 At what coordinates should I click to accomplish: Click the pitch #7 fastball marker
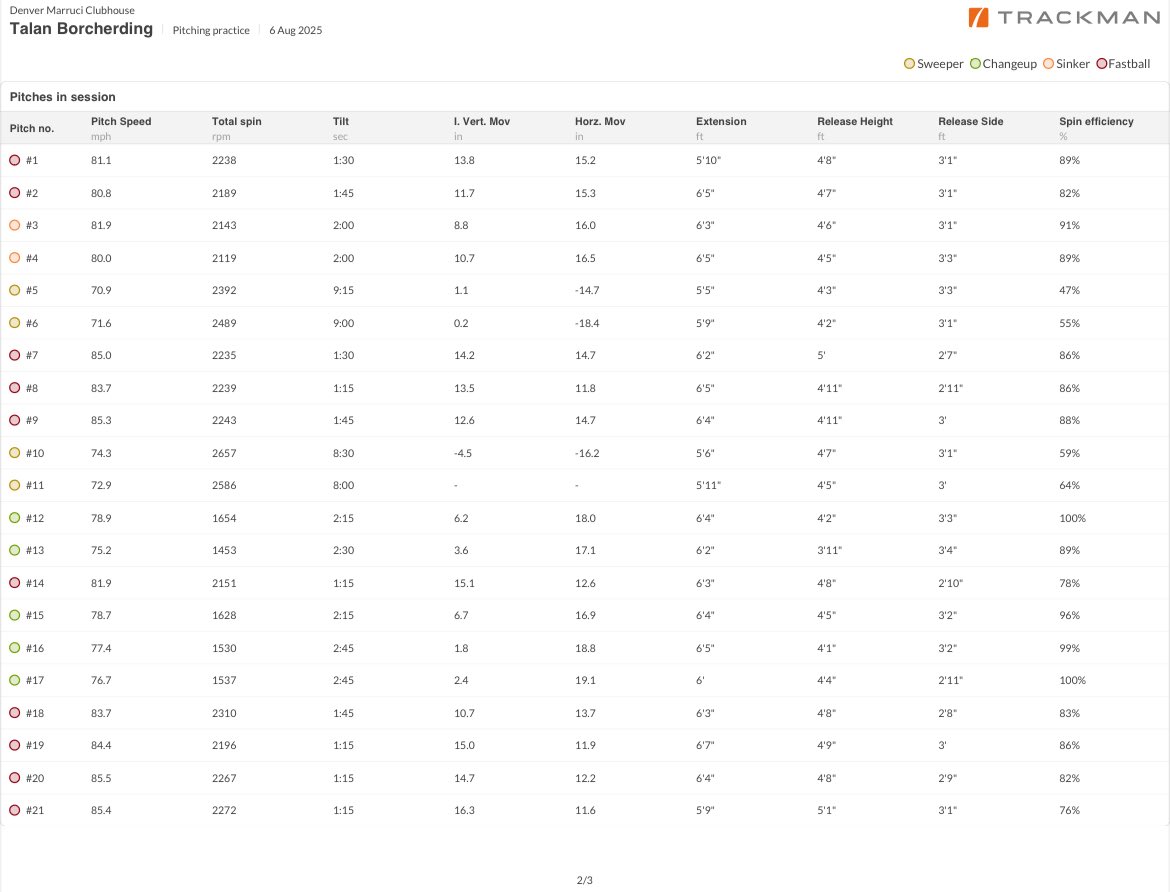14,355
